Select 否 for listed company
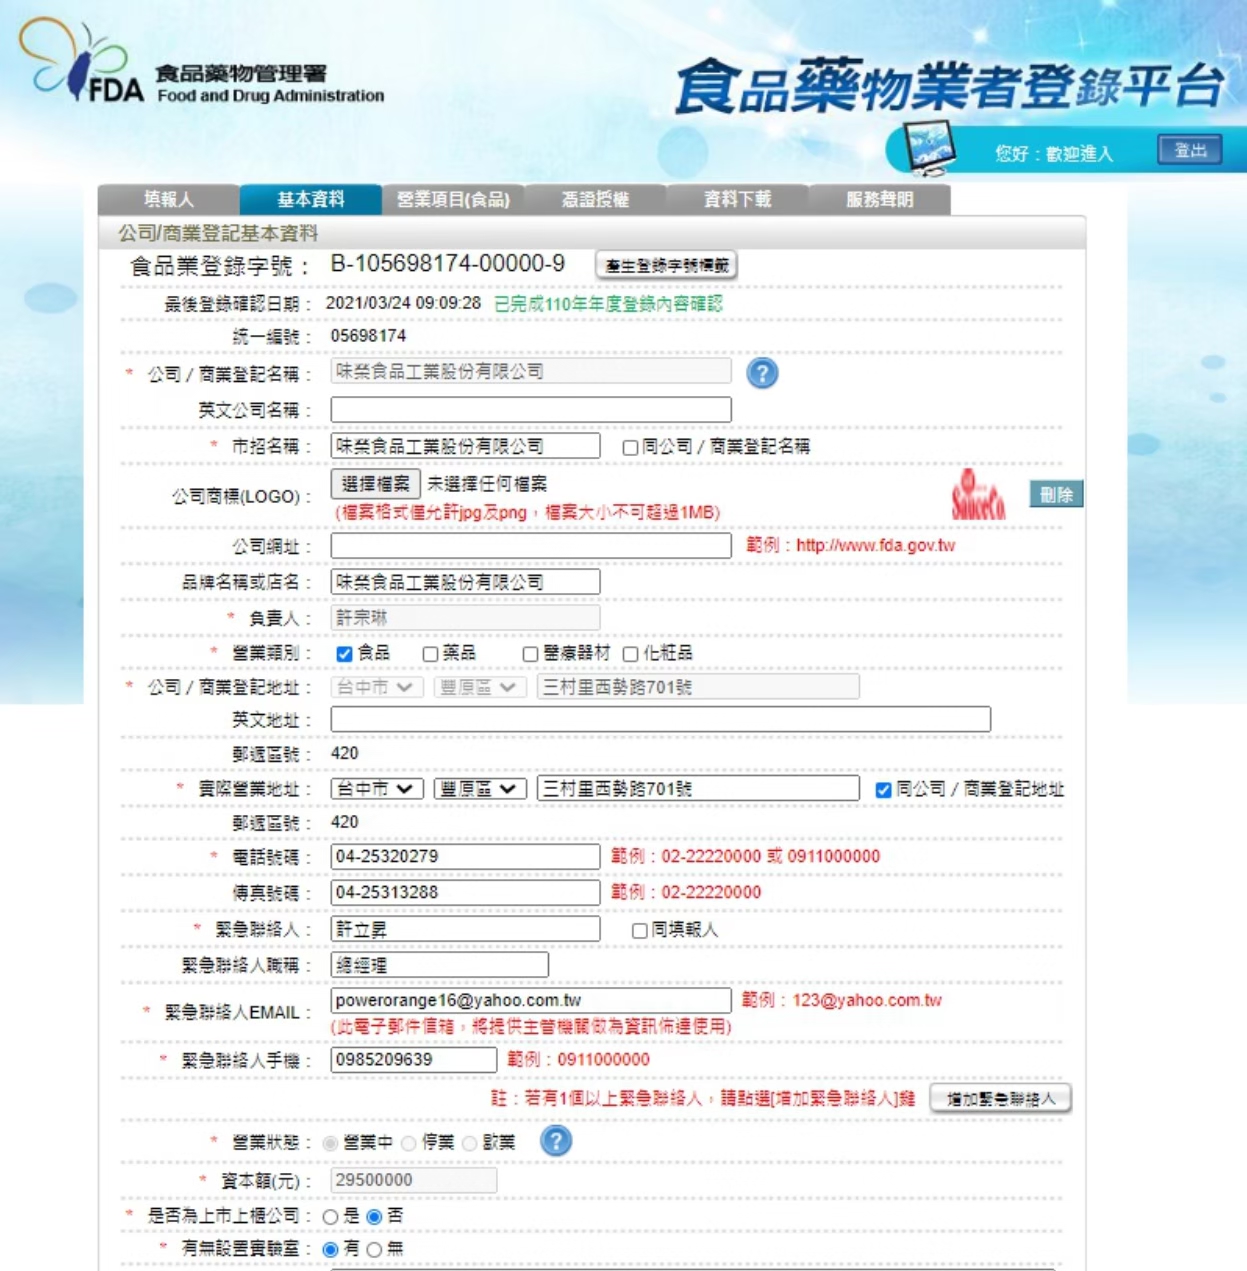Viewport: 1247px width, 1271px height. click(x=374, y=1217)
